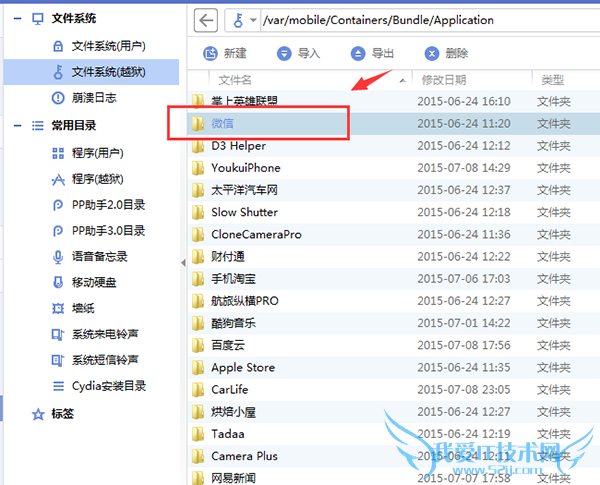
Task: Click the lock icon beside 文件系统(用户)
Action: point(58,46)
